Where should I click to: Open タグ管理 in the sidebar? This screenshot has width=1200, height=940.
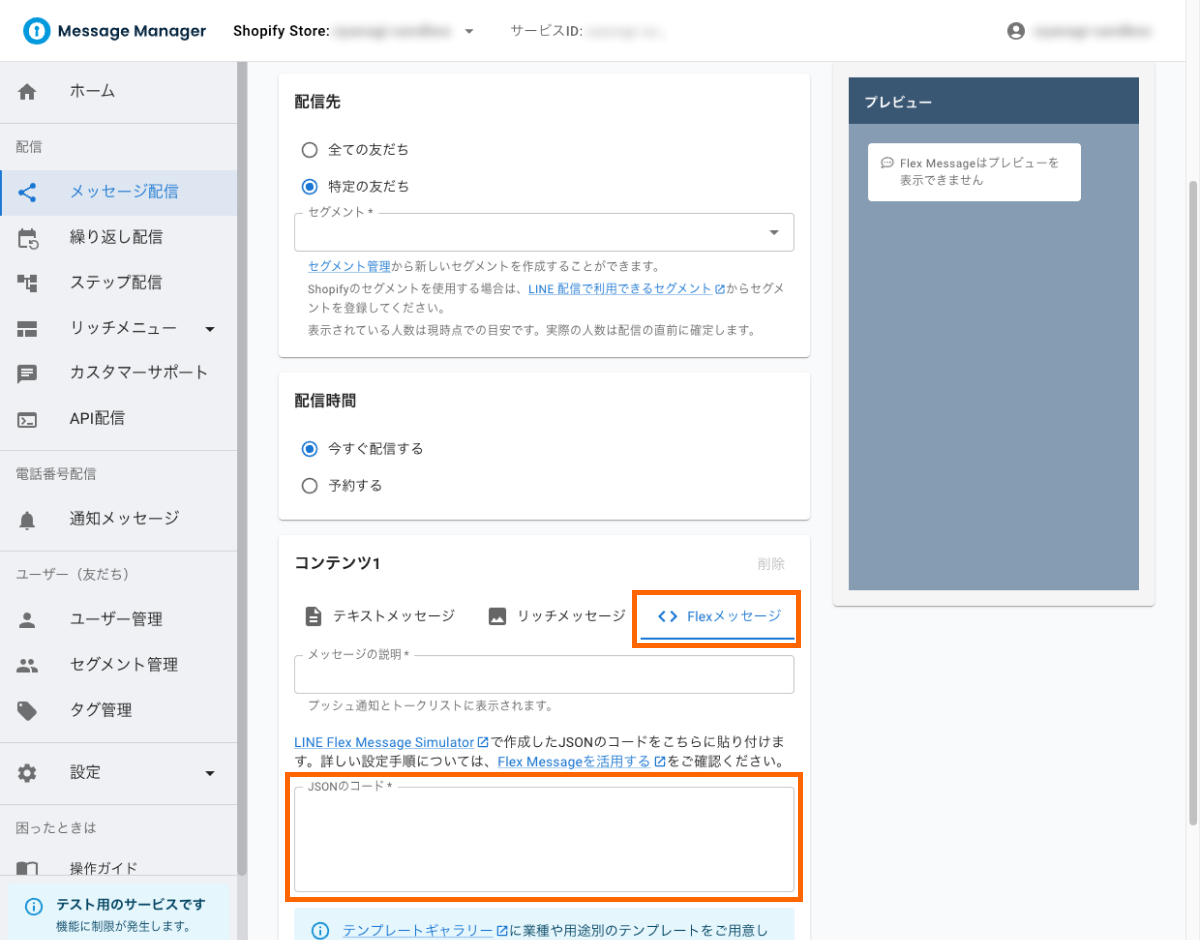(x=118, y=710)
